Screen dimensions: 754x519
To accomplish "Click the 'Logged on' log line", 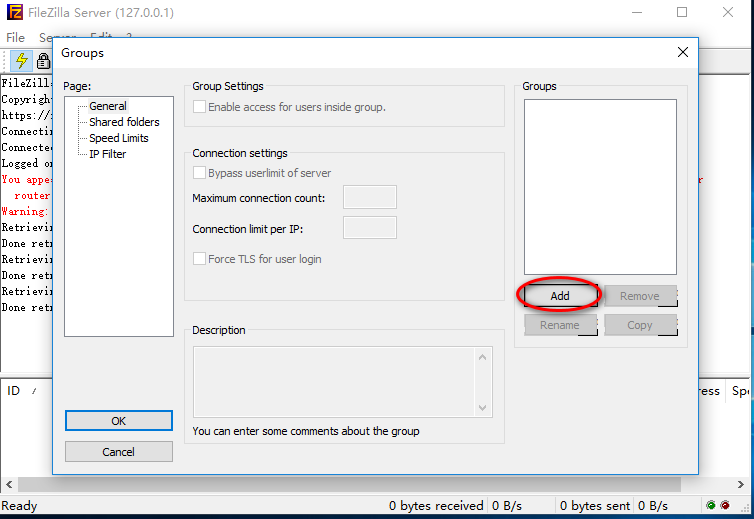I will point(26,164).
